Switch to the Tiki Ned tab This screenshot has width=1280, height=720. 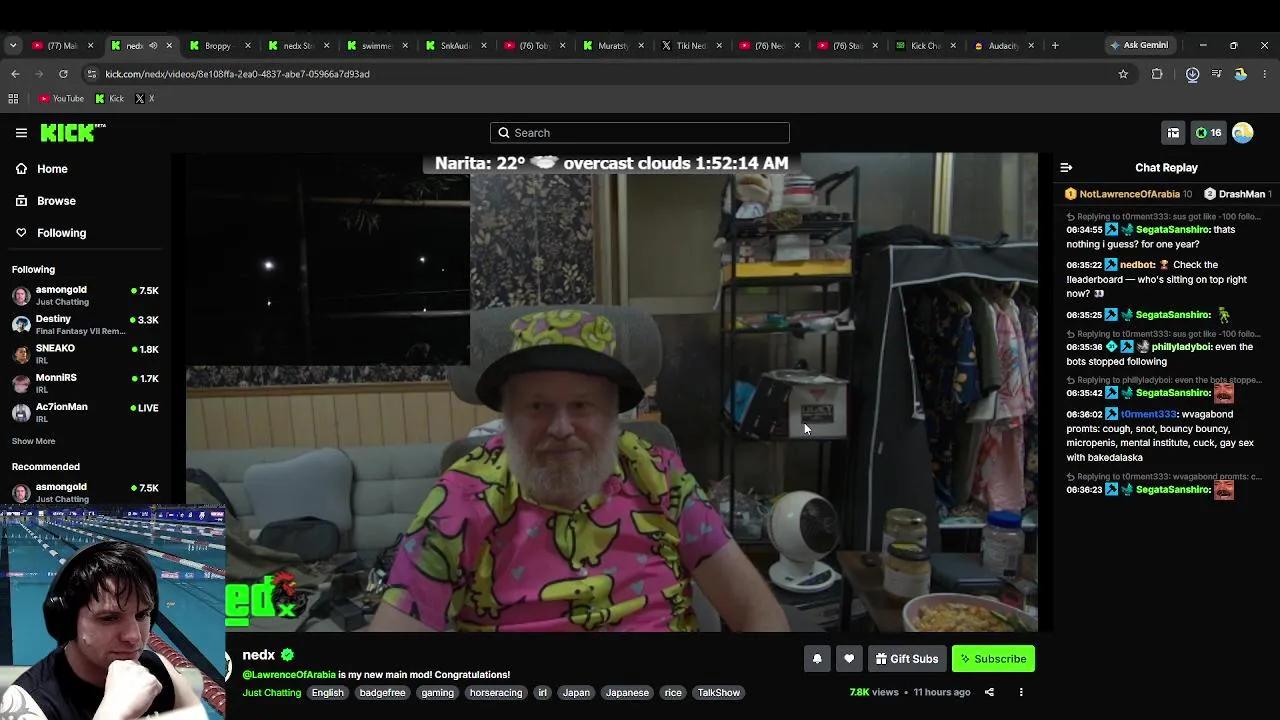click(690, 45)
